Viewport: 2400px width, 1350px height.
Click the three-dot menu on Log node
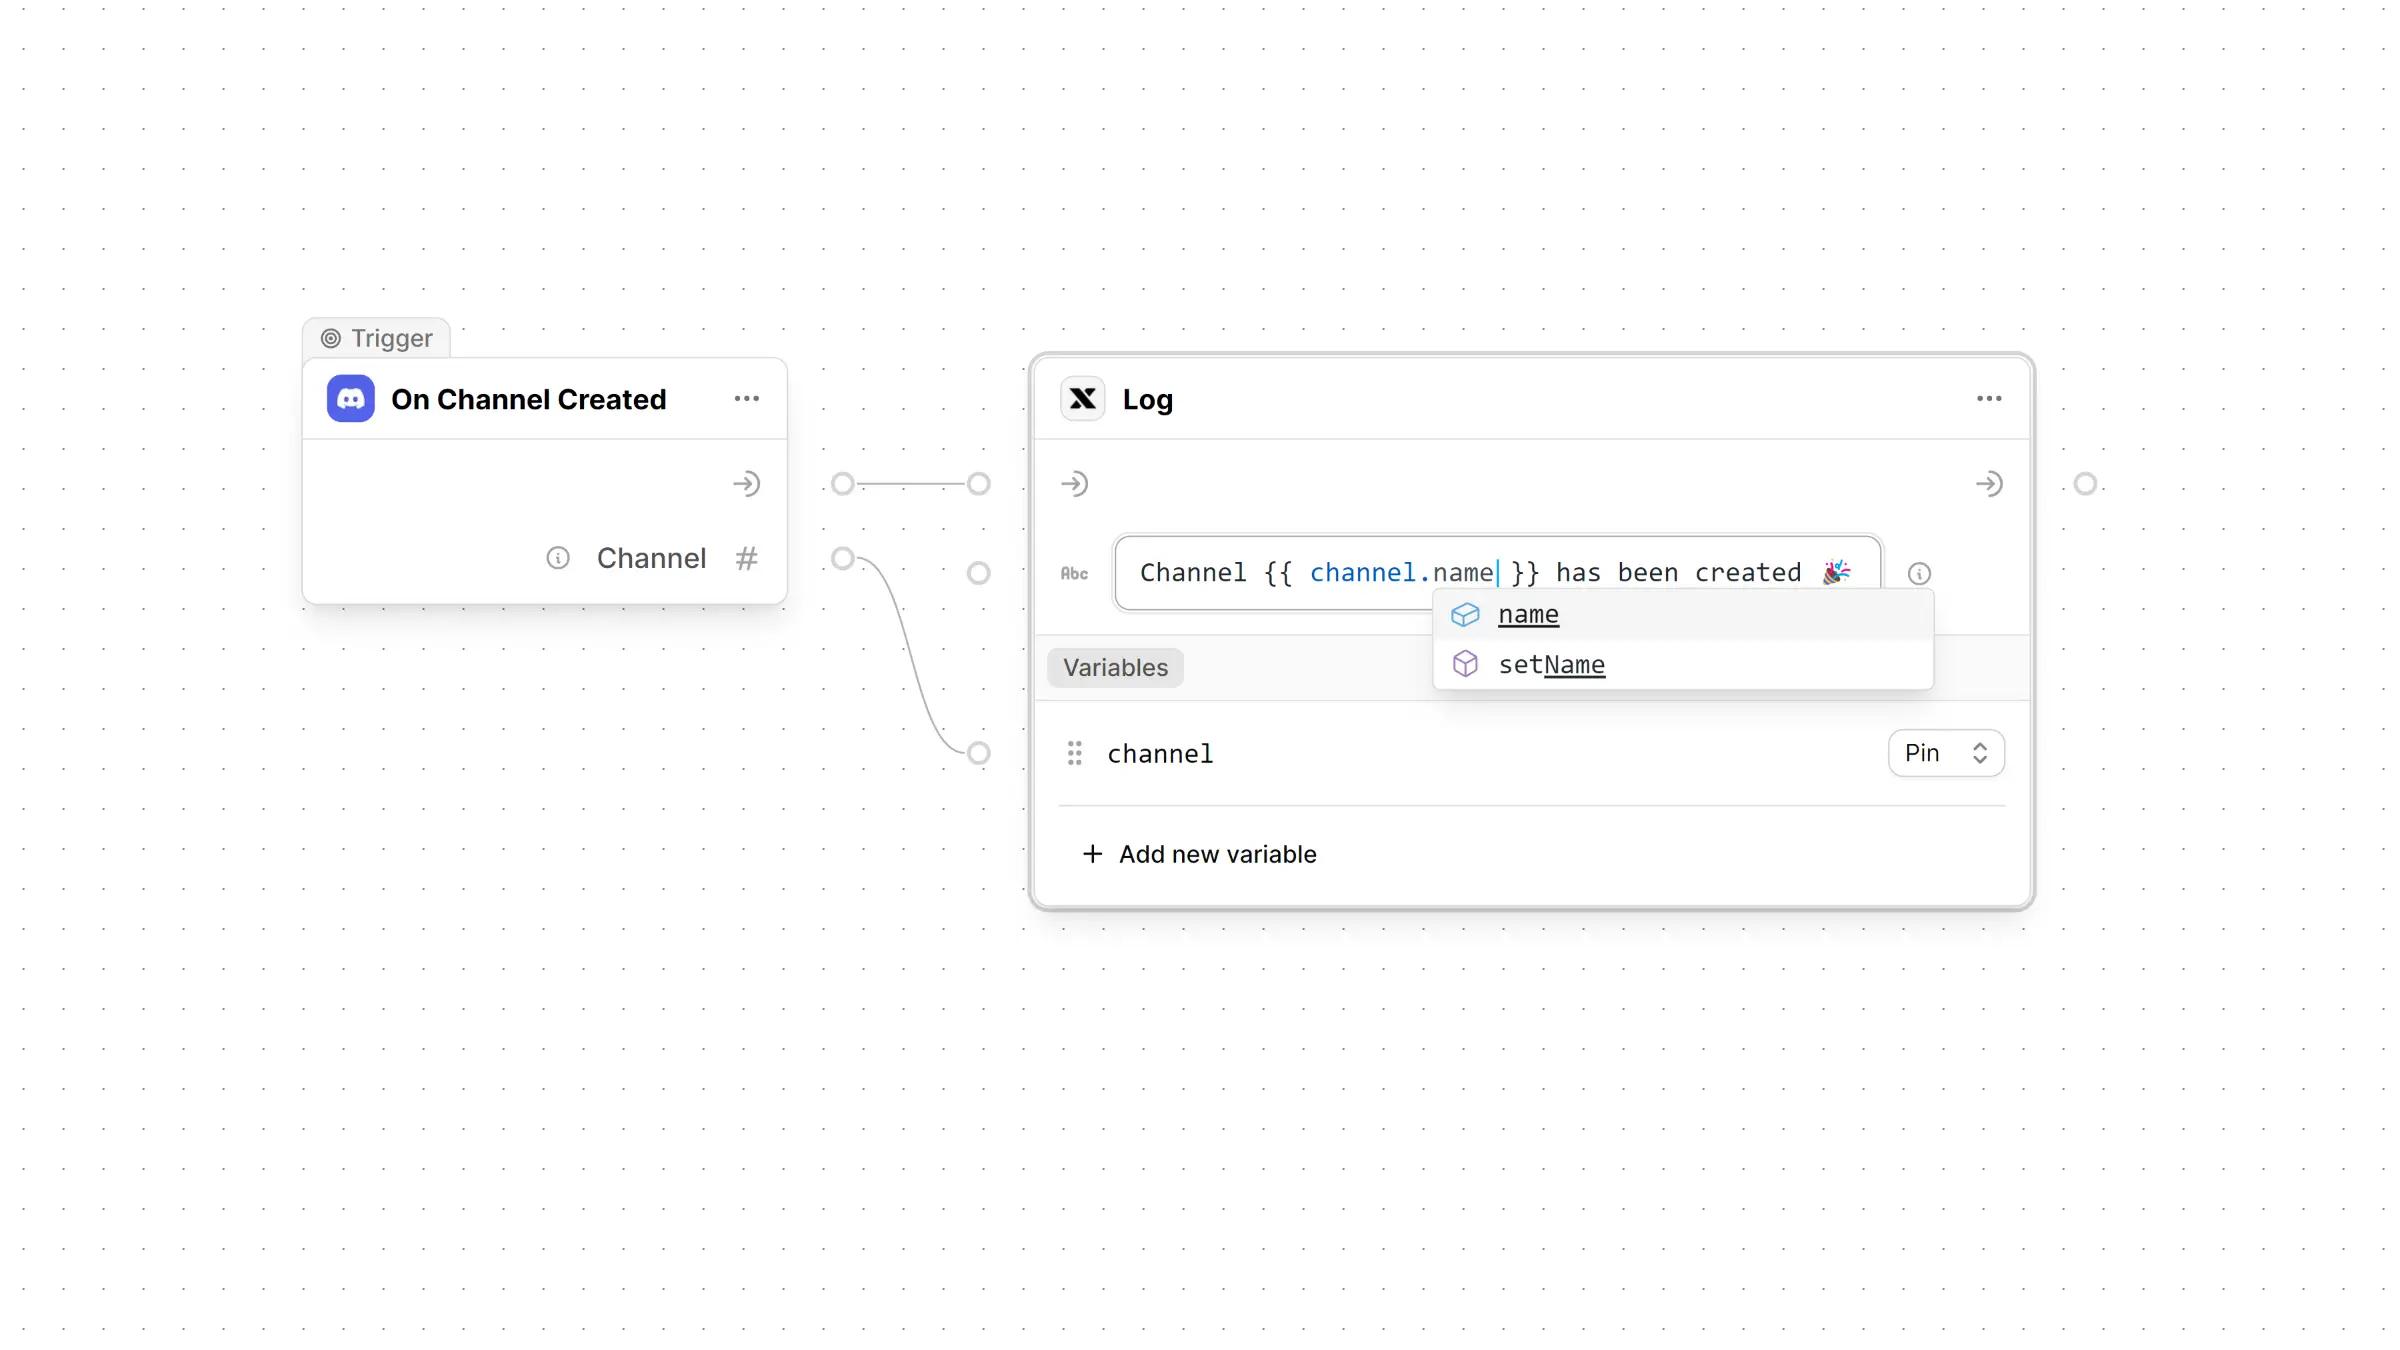click(1990, 399)
